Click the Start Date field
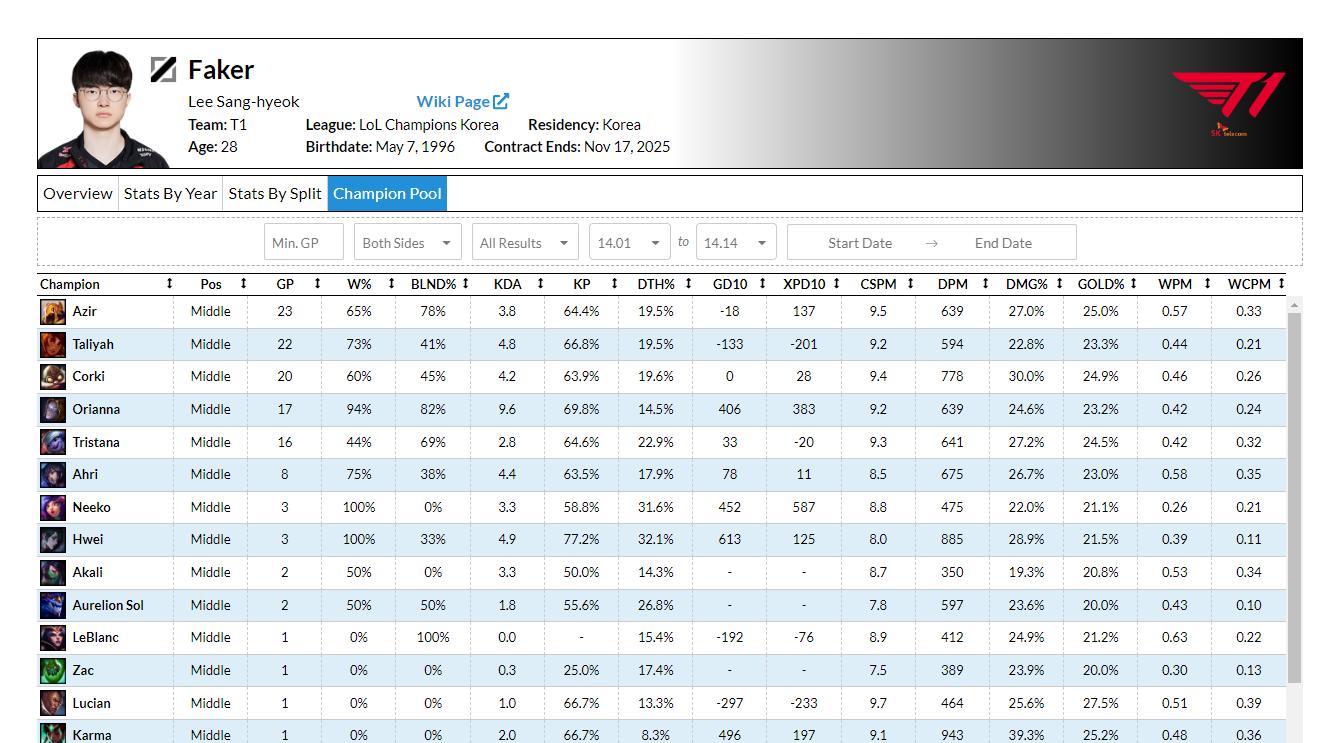The width and height of the screenshot is (1322, 743). 860,243
